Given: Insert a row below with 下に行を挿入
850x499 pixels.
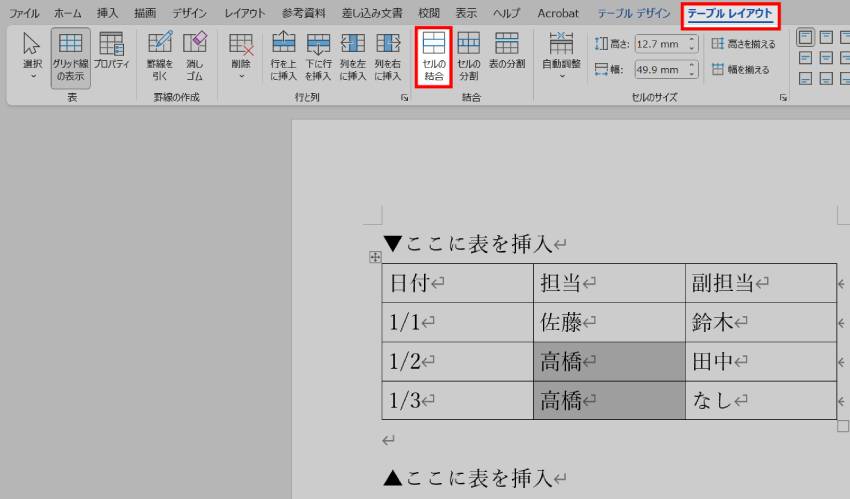Looking at the screenshot, I should (318, 56).
